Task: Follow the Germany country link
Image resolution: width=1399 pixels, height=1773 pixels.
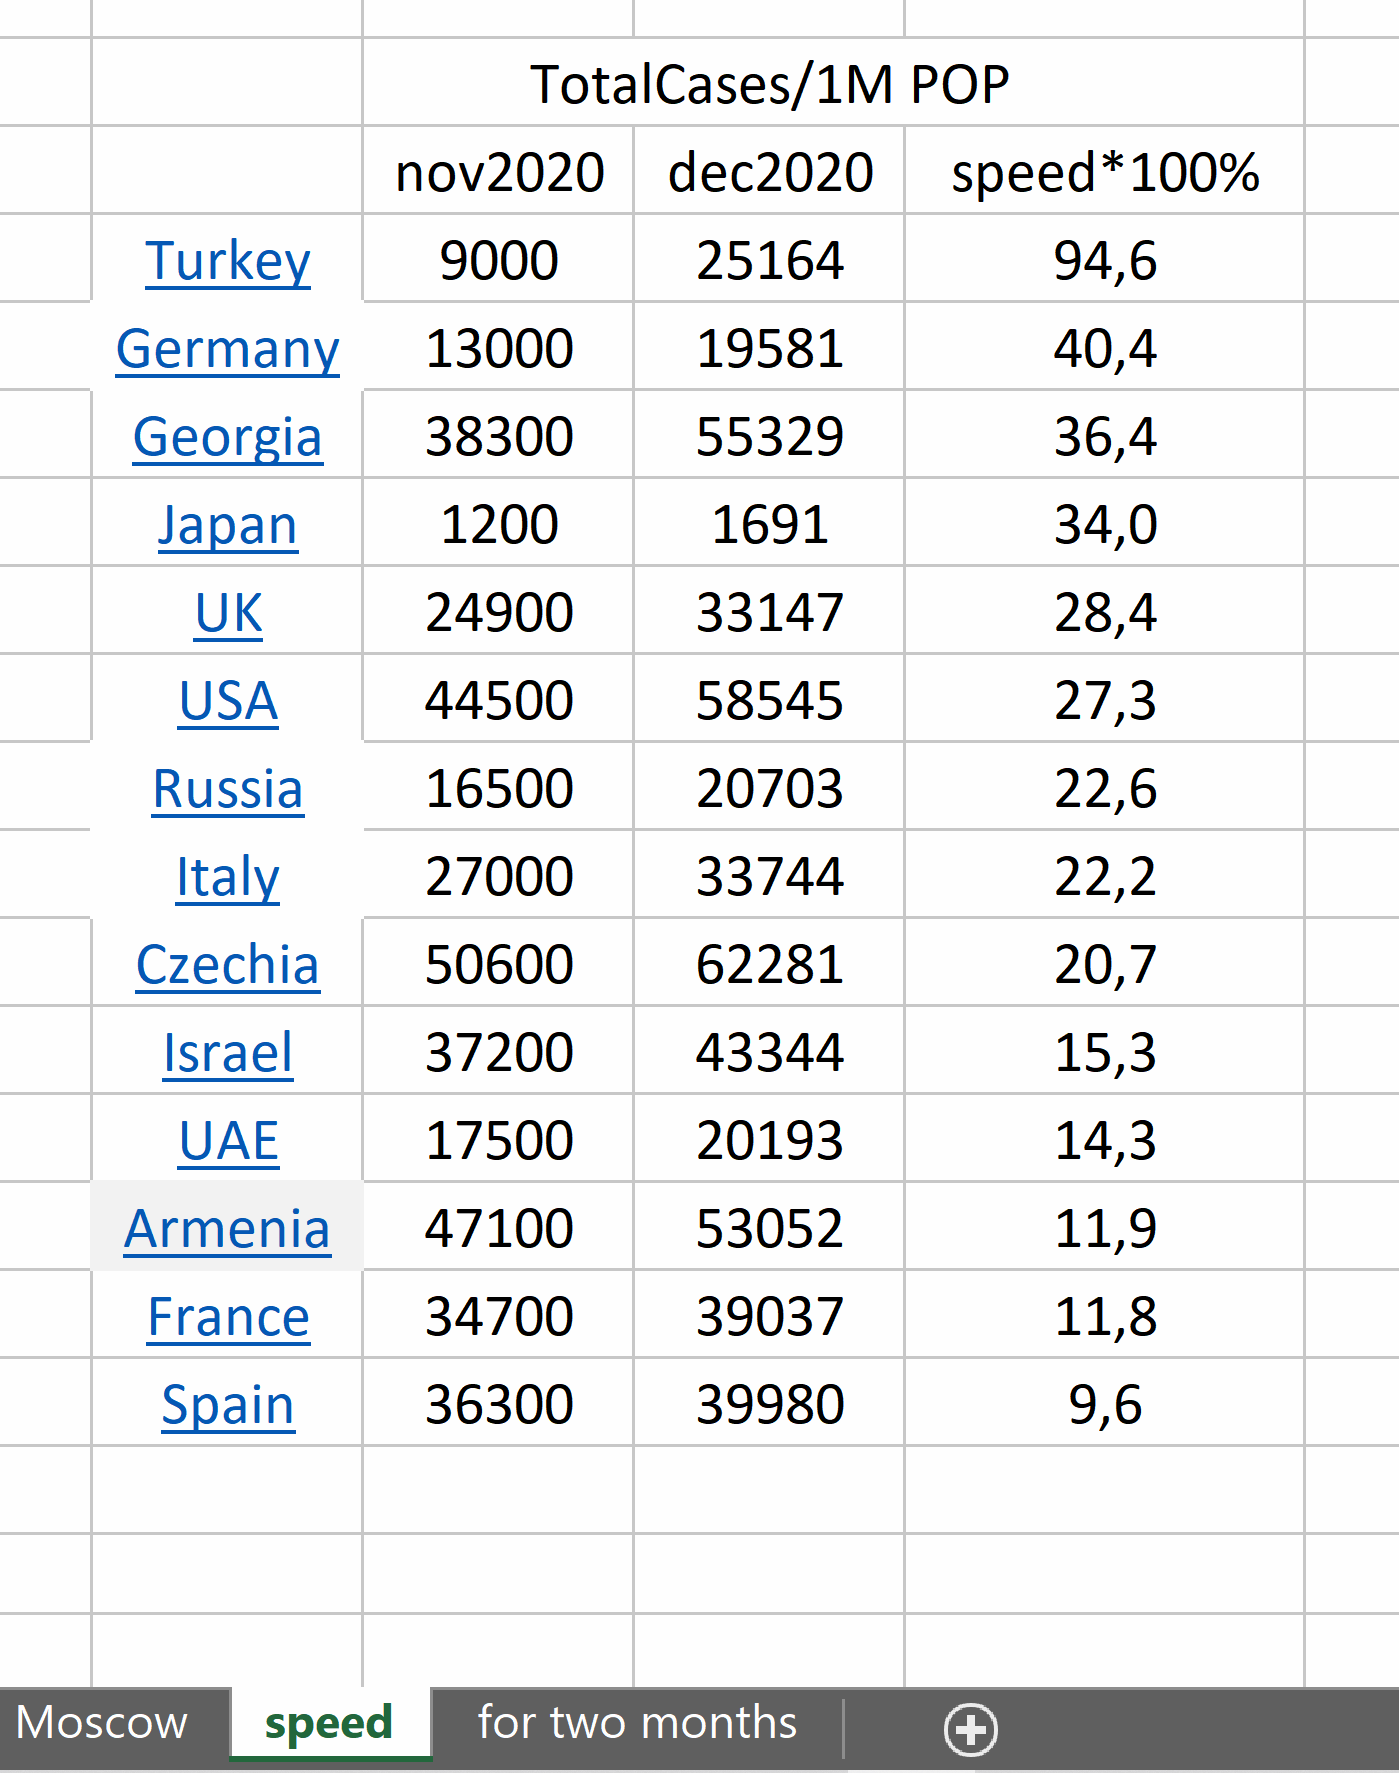Action: click(228, 349)
